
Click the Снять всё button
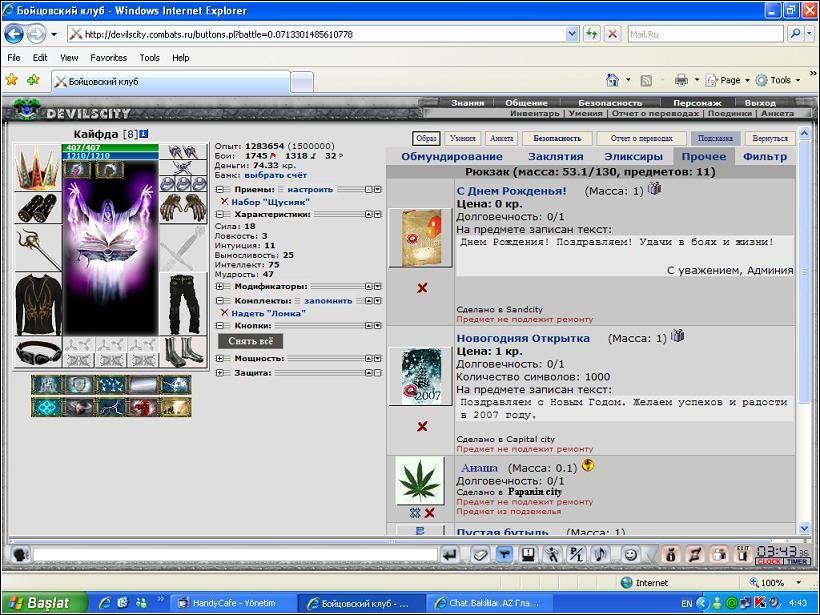click(250, 341)
